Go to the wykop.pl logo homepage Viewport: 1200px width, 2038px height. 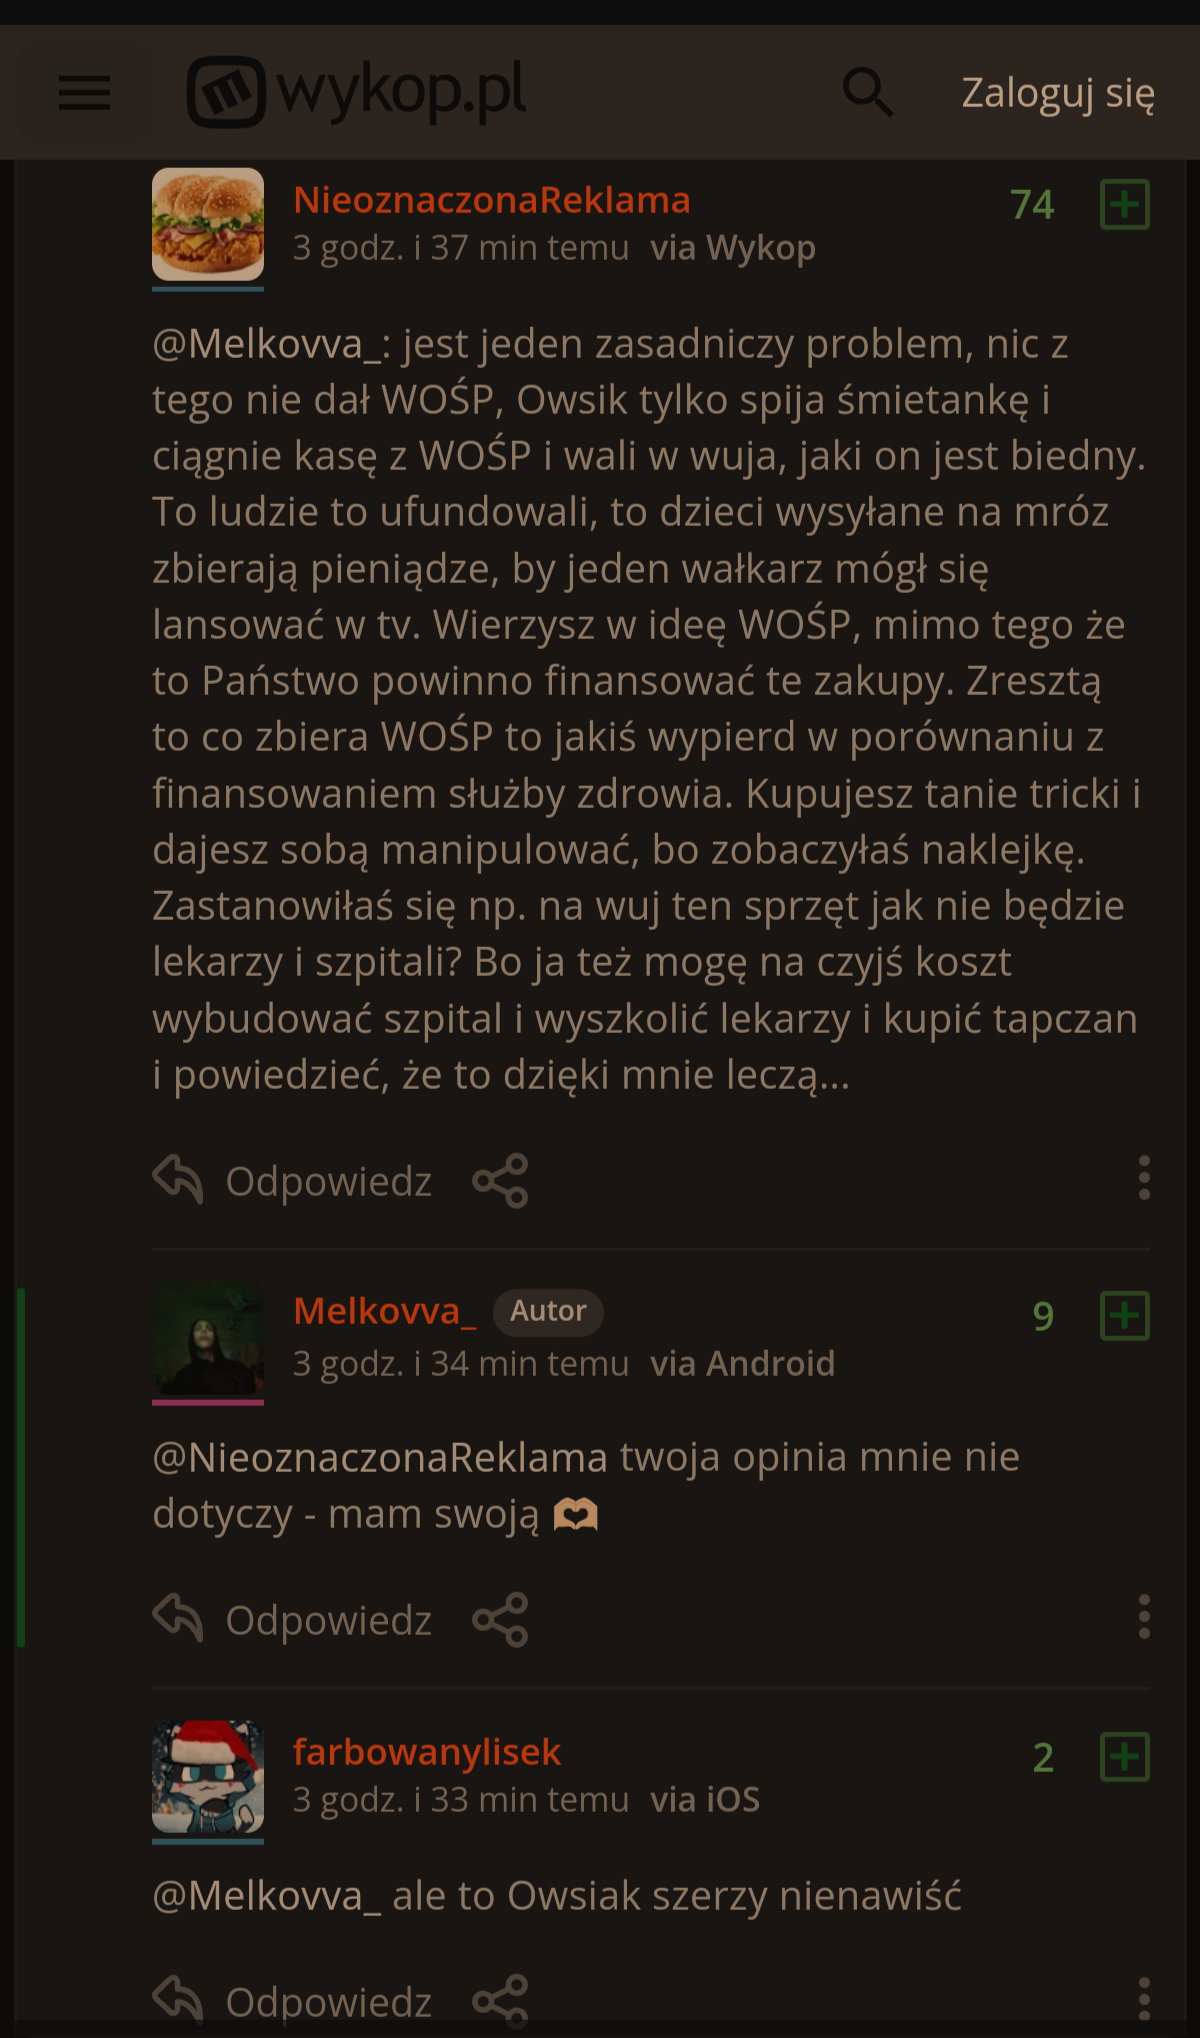pyautogui.click(x=356, y=91)
